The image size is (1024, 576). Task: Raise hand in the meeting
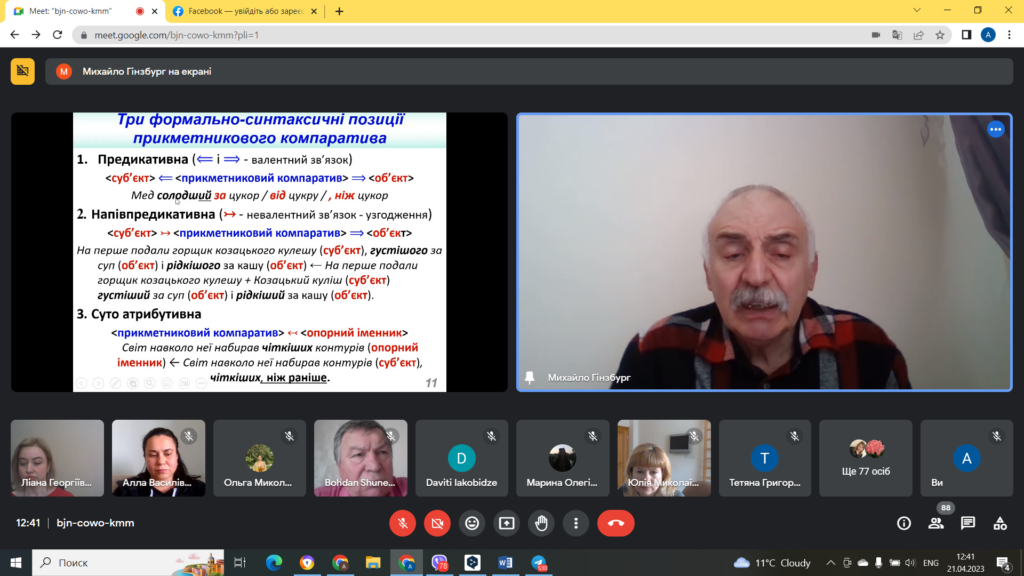tap(541, 523)
